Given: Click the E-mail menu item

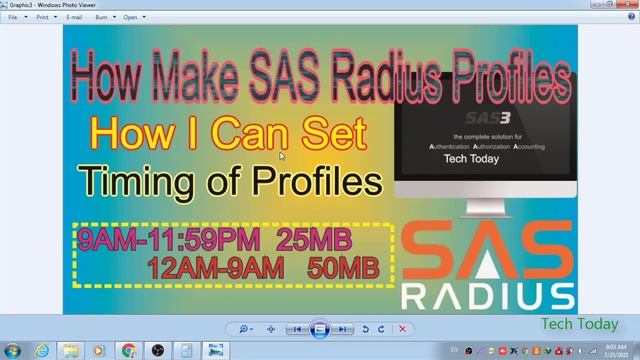Looking at the screenshot, I should click(x=74, y=18).
